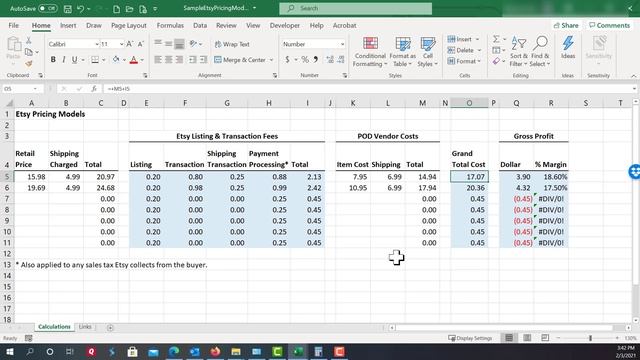Toggle italic formatting
Viewport: 640px width, 360px height.
point(64,60)
